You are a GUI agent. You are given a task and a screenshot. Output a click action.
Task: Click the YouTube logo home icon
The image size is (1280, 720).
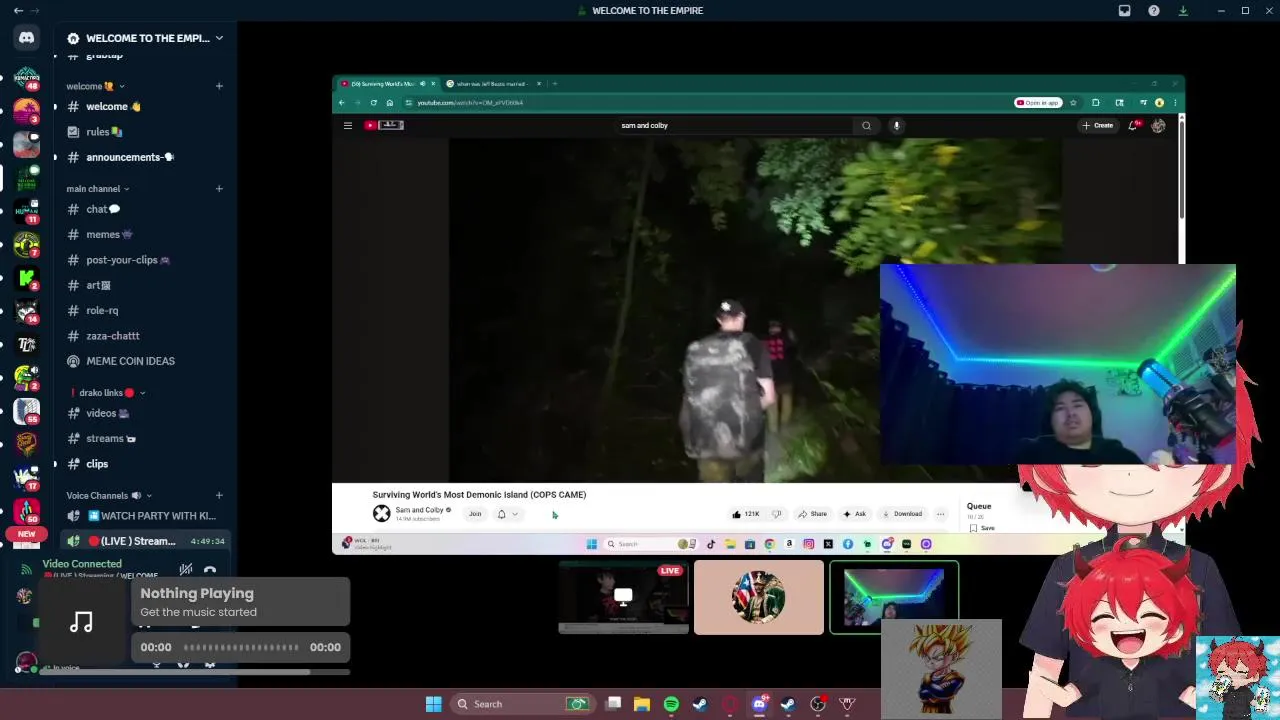click(383, 125)
